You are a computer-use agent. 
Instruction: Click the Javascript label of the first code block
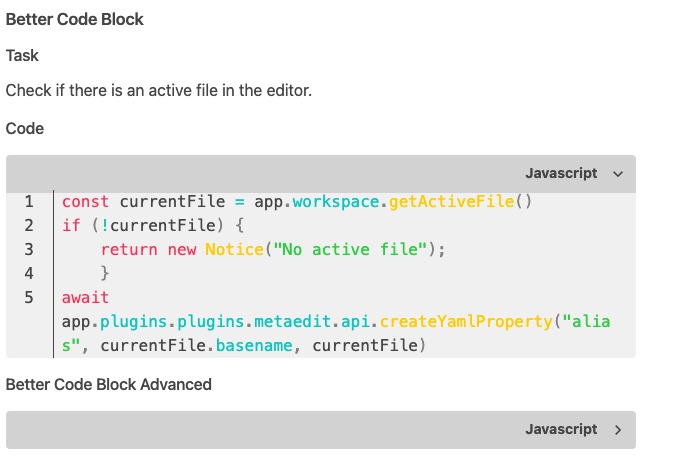561,174
